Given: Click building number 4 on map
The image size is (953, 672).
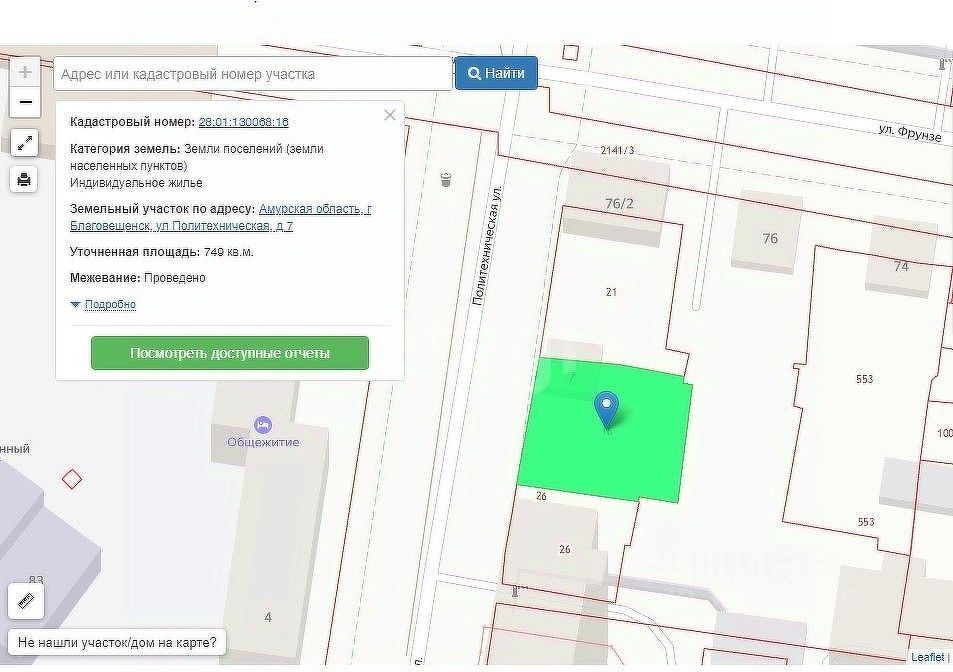Looking at the screenshot, I should coord(268,617).
